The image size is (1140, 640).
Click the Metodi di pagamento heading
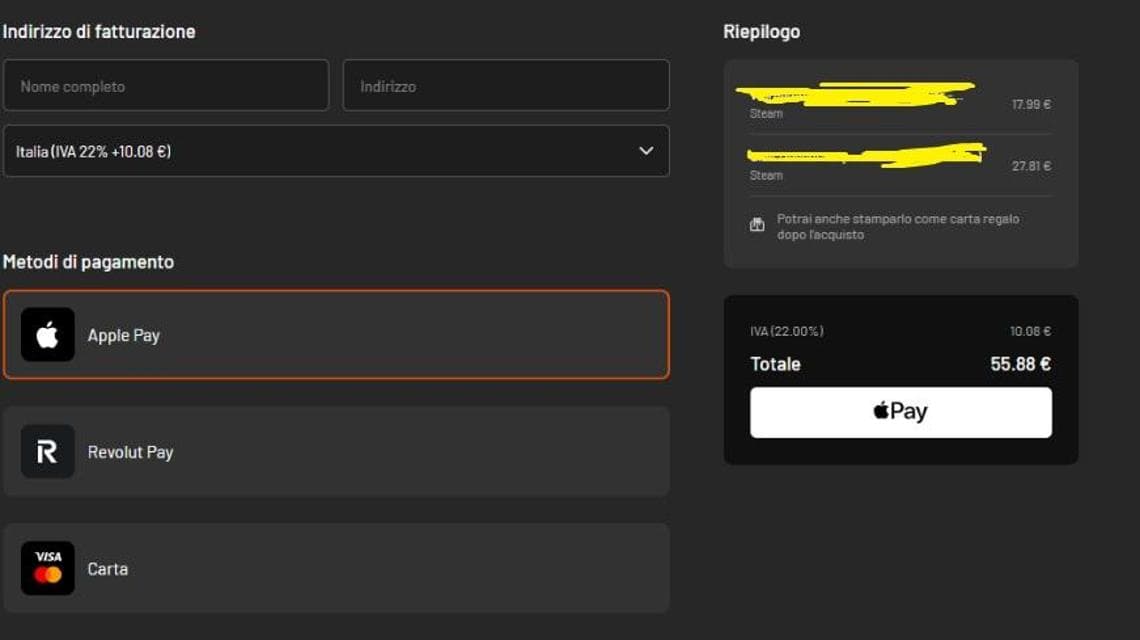[x=88, y=262]
